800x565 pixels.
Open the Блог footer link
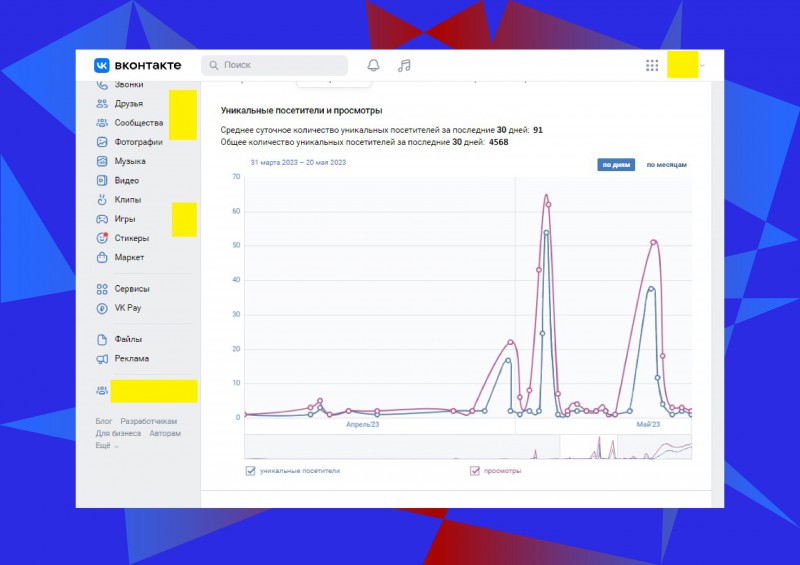(x=104, y=421)
